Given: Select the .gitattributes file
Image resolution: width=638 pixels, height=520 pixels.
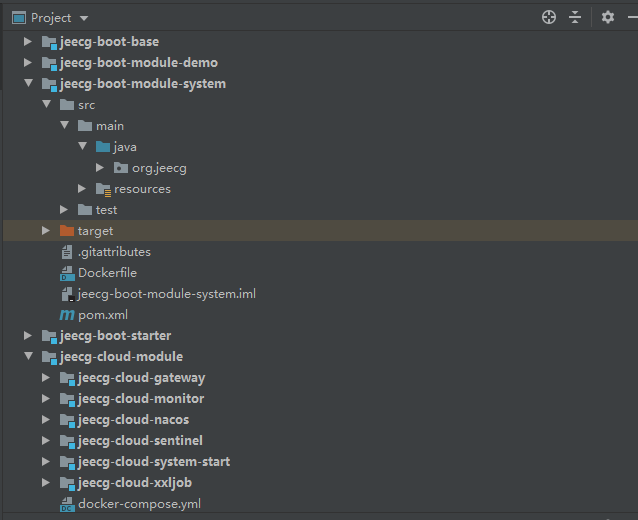Looking at the screenshot, I should tap(113, 252).
